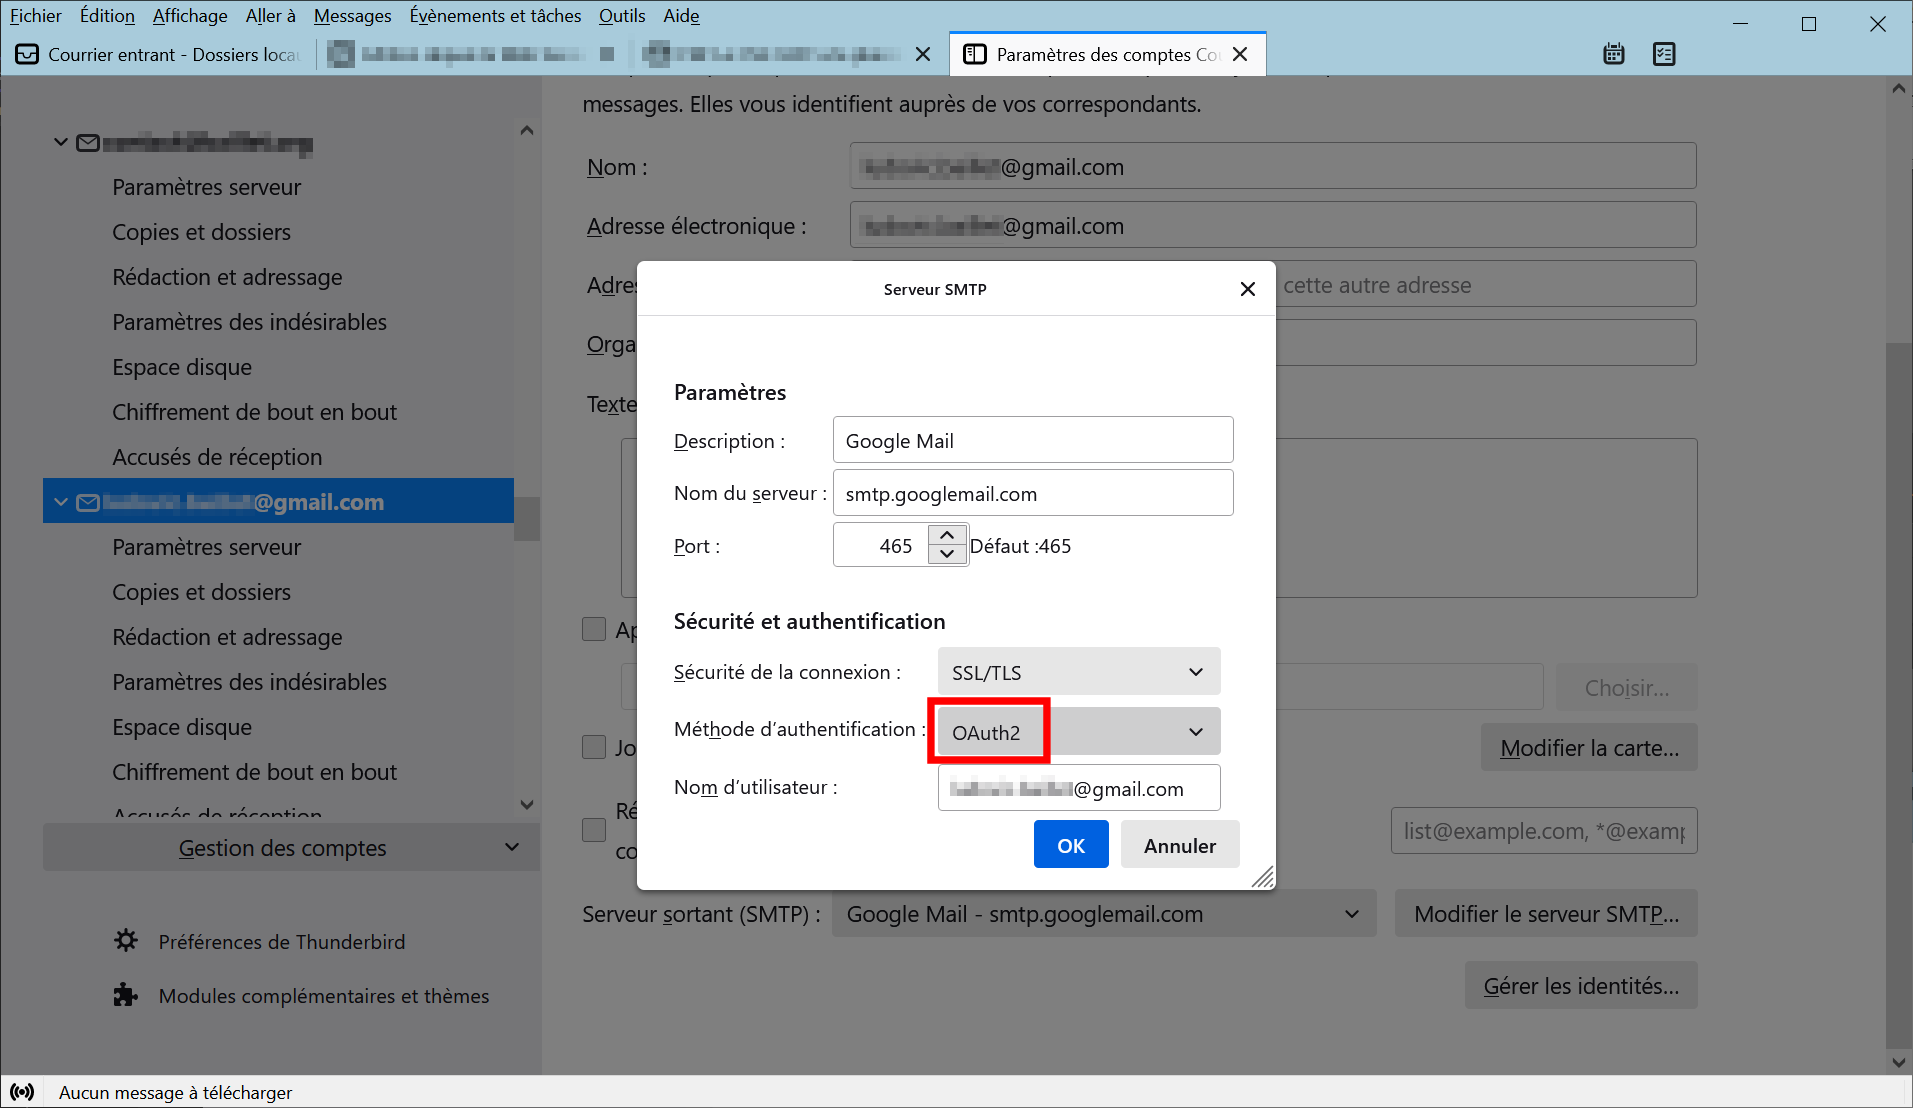This screenshot has width=1913, height=1108.
Task: Tick the checkbox beside the 'Ré...co' option
Action: [594, 829]
